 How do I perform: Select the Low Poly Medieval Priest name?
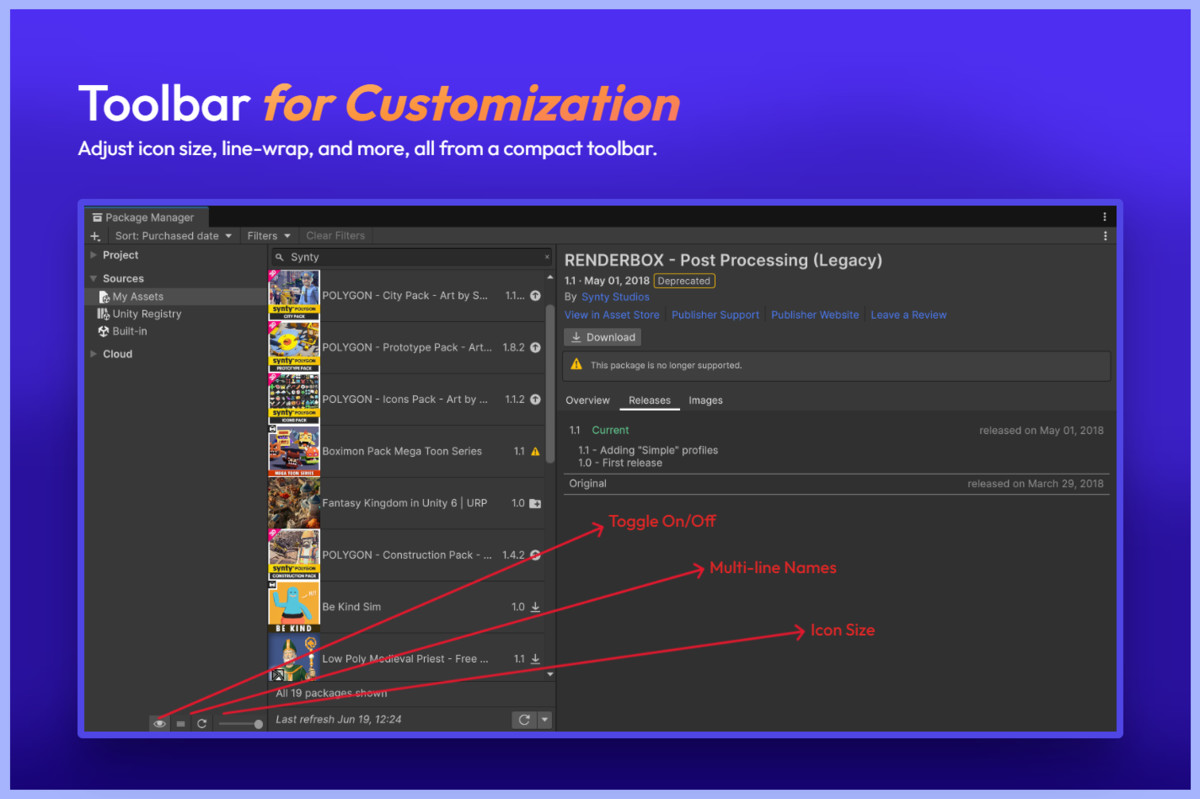[x=406, y=659]
